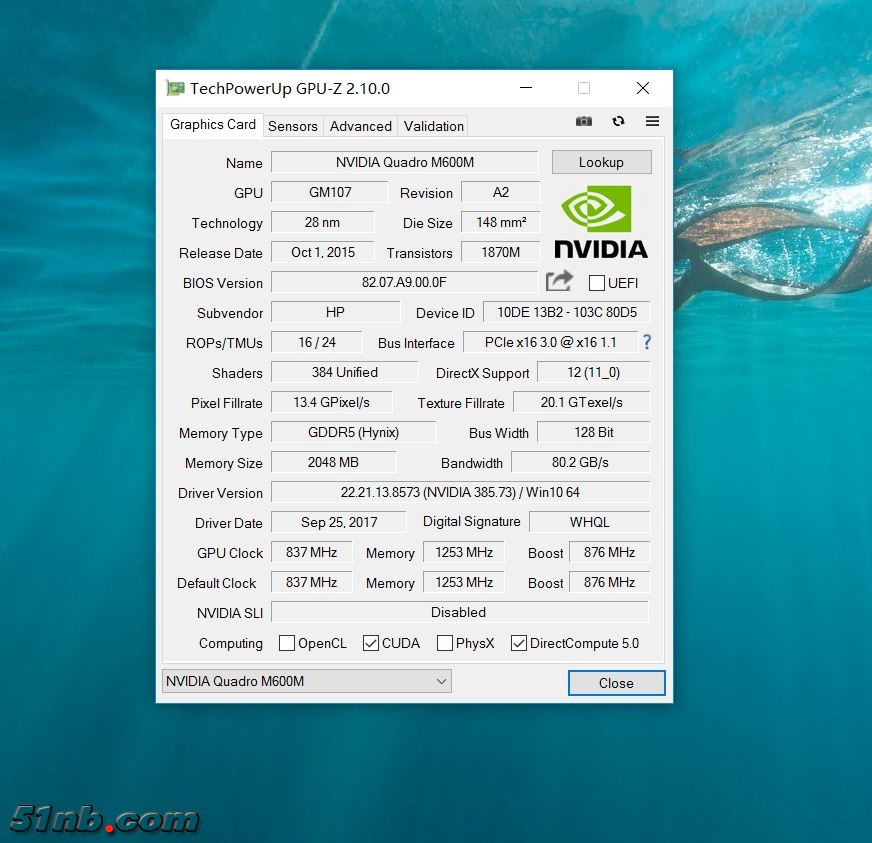Click the BIOS share/export arrow icon
872x843 pixels.
[x=560, y=282]
